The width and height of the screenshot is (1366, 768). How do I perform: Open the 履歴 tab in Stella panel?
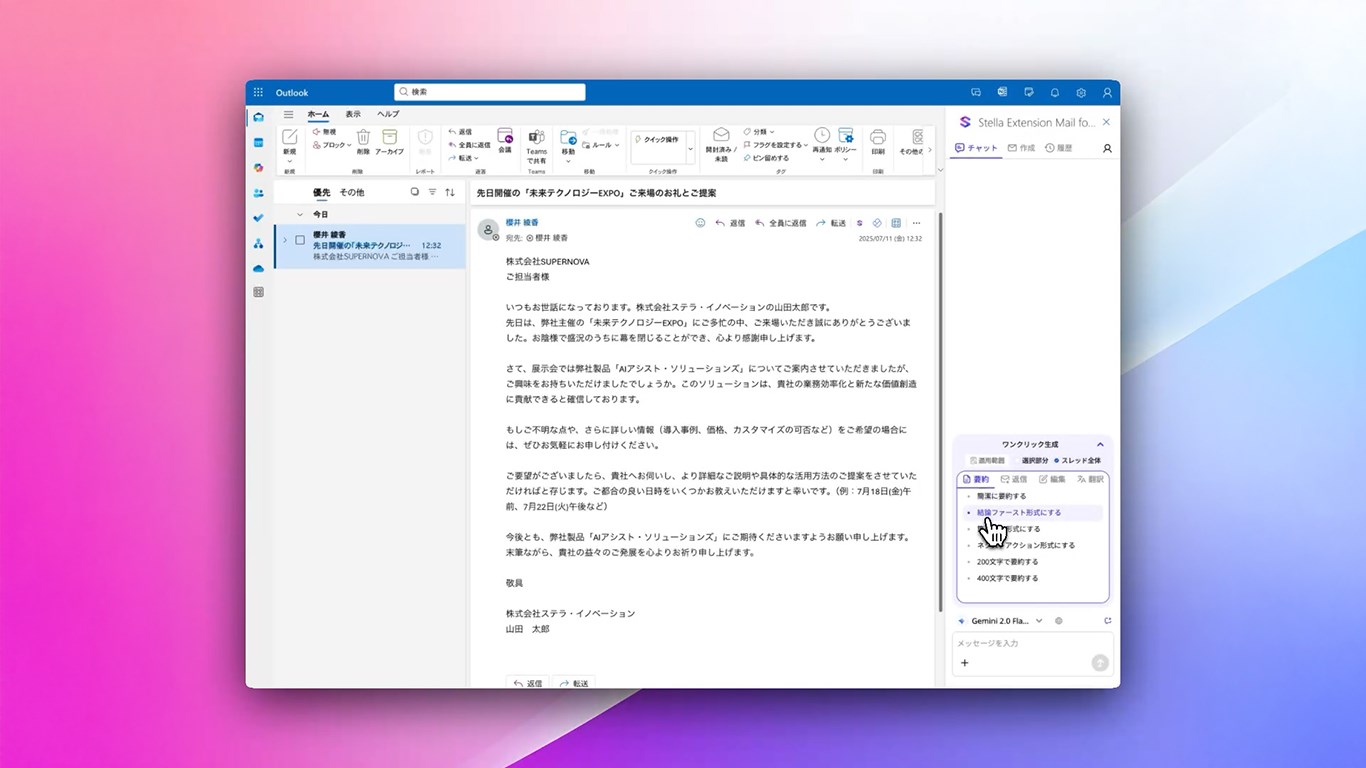tap(1058, 148)
